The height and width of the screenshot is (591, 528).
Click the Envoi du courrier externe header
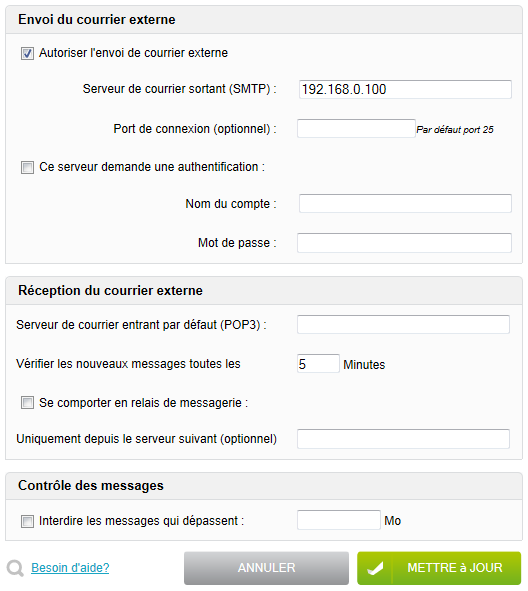(97, 20)
